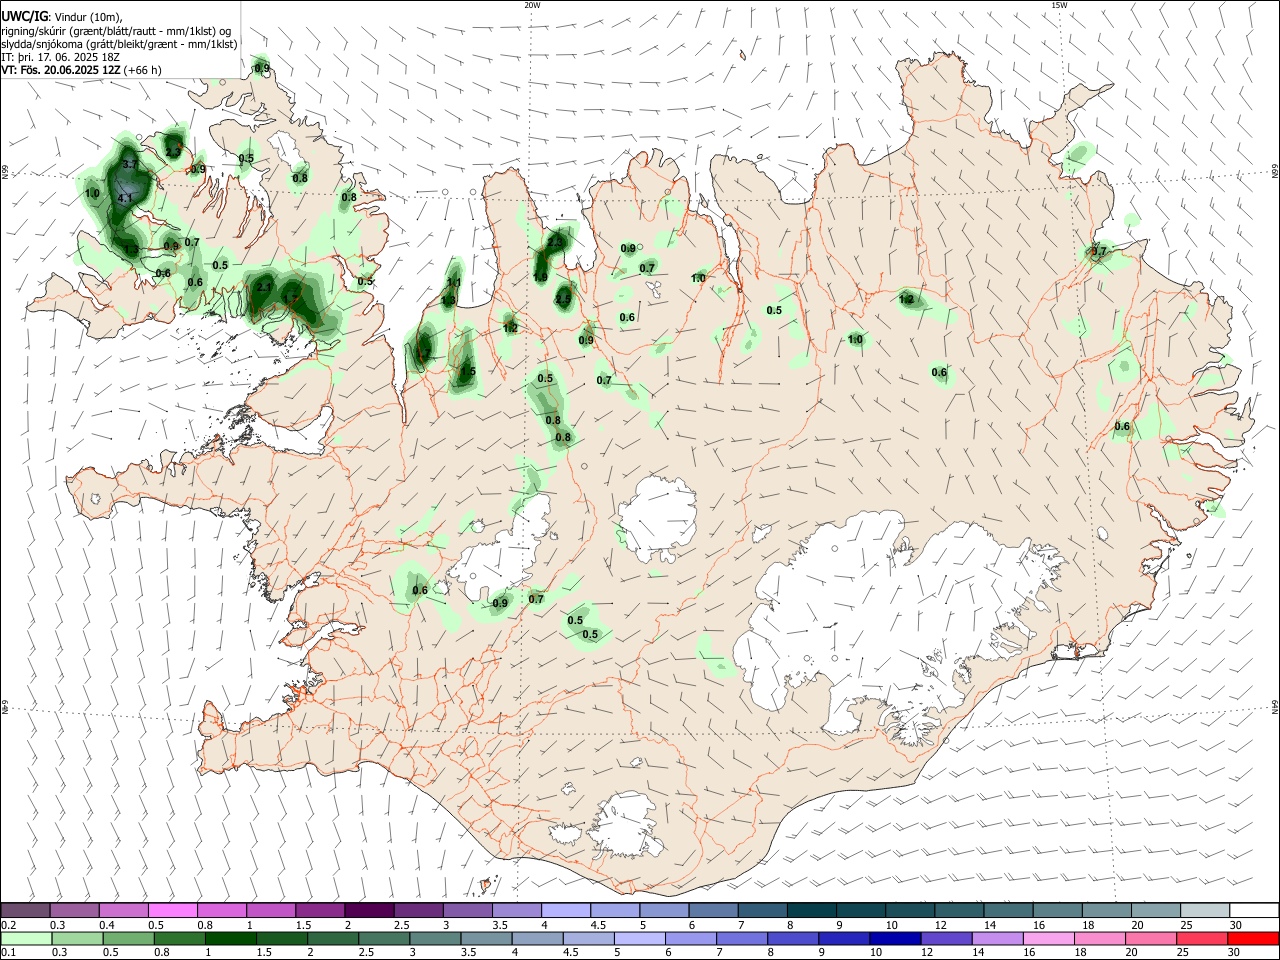Screen dimensions: 1280x960
Task: Select the bright red swatch ending the lower legend
Action: pyautogui.click(x=1252, y=939)
